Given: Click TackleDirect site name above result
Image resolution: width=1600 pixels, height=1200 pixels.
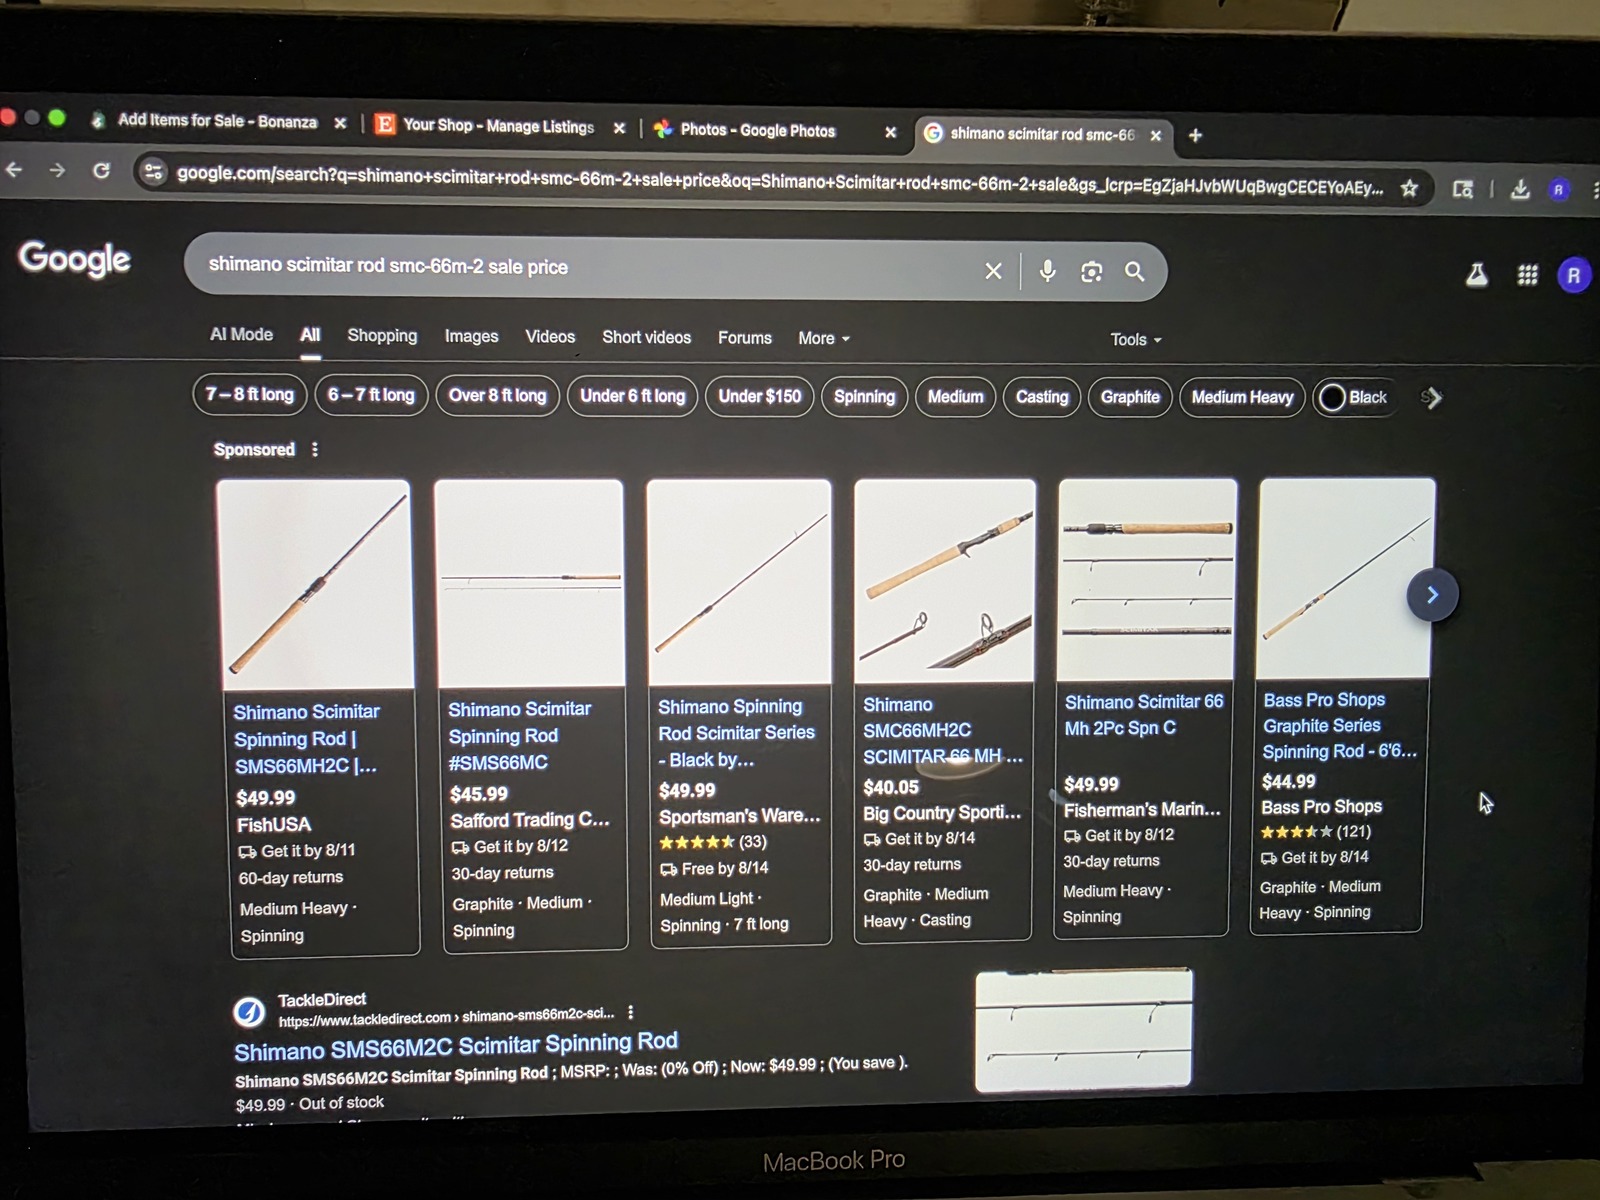Looking at the screenshot, I should tap(322, 1000).
